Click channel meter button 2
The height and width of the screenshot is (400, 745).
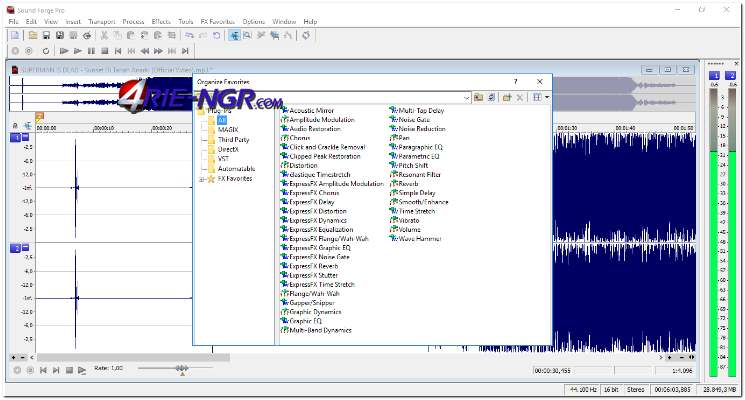click(731, 76)
